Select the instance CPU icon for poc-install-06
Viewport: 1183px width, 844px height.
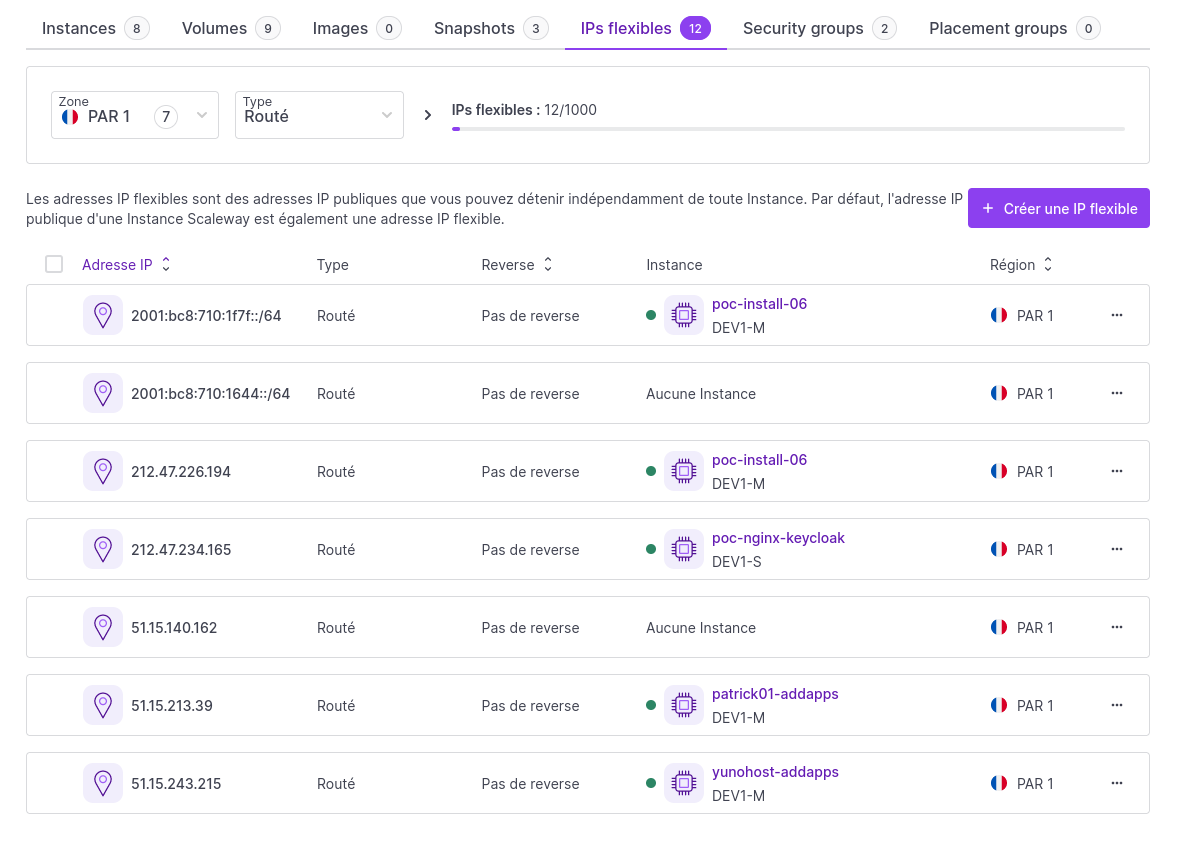(x=683, y=314)
